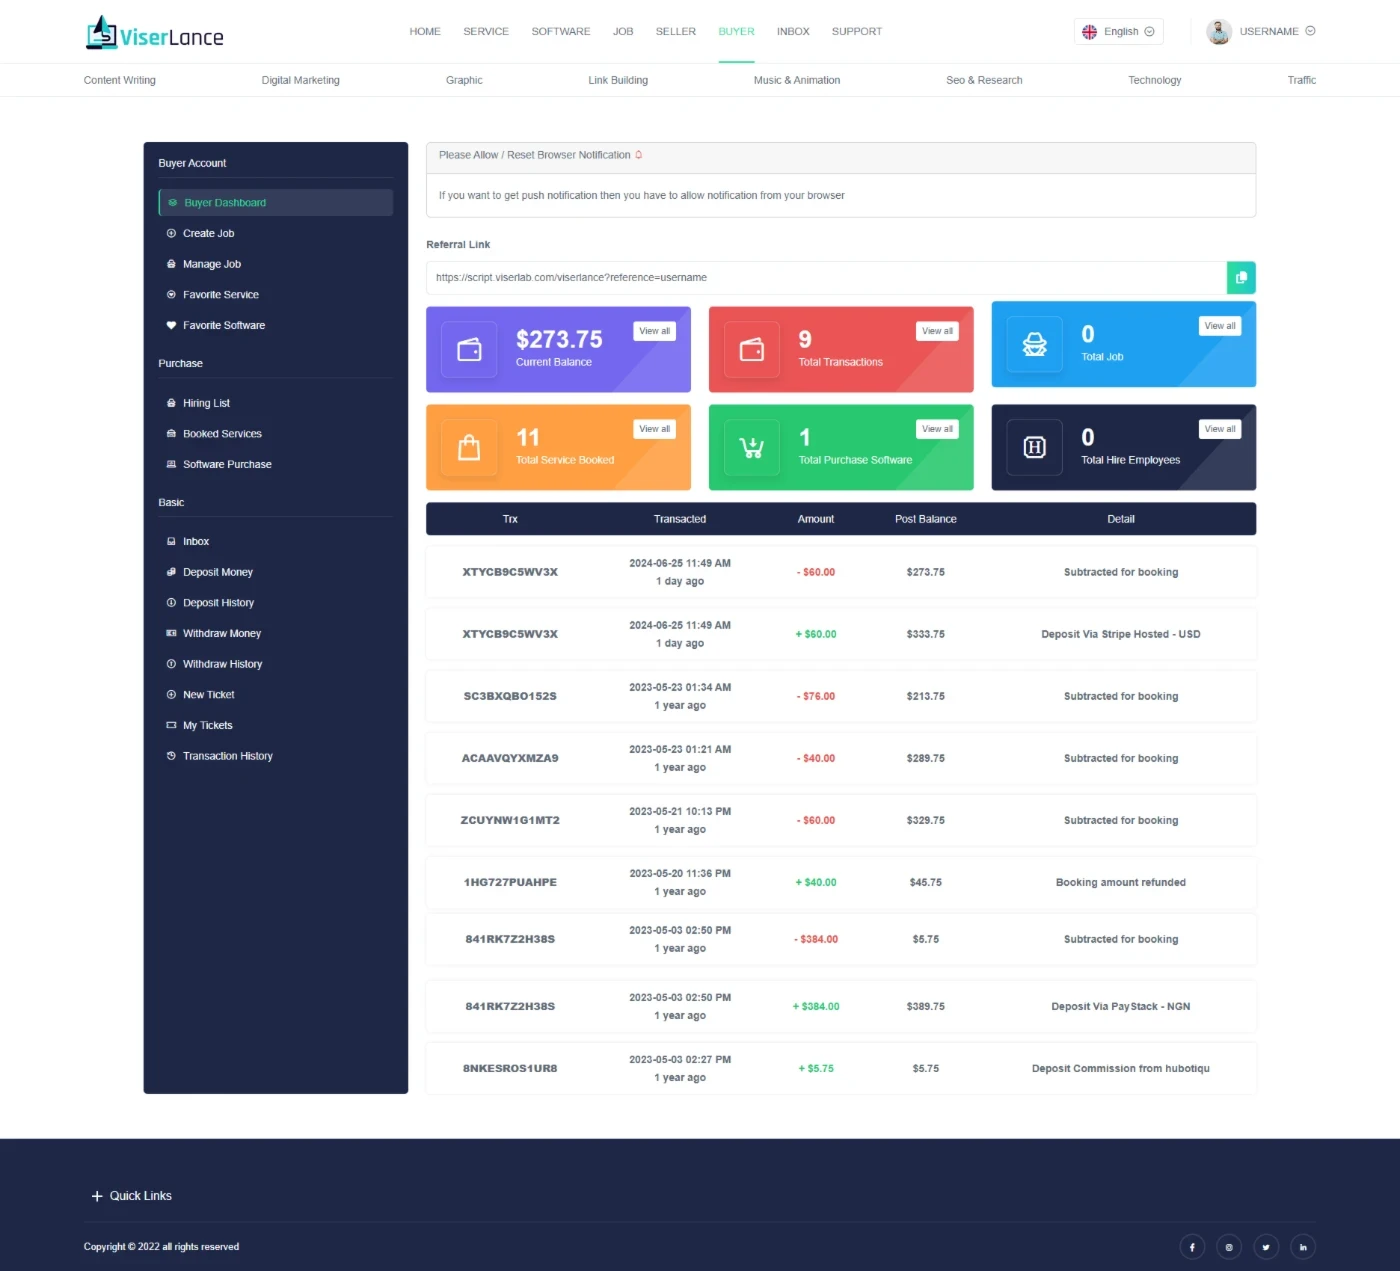Open the USERNAME account dropdown

[1262, 32]
